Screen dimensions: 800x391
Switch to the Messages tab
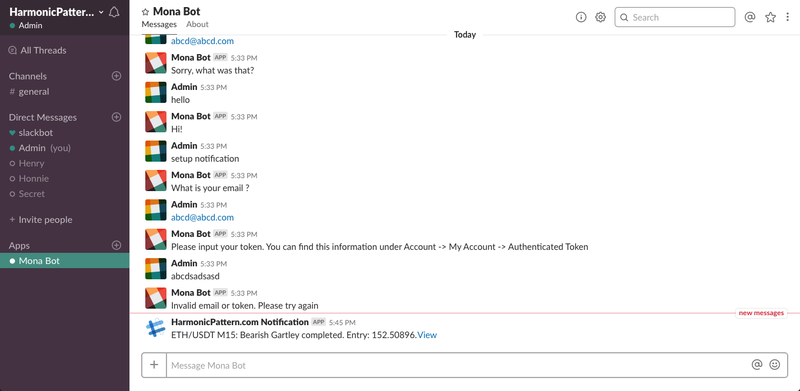159,24
